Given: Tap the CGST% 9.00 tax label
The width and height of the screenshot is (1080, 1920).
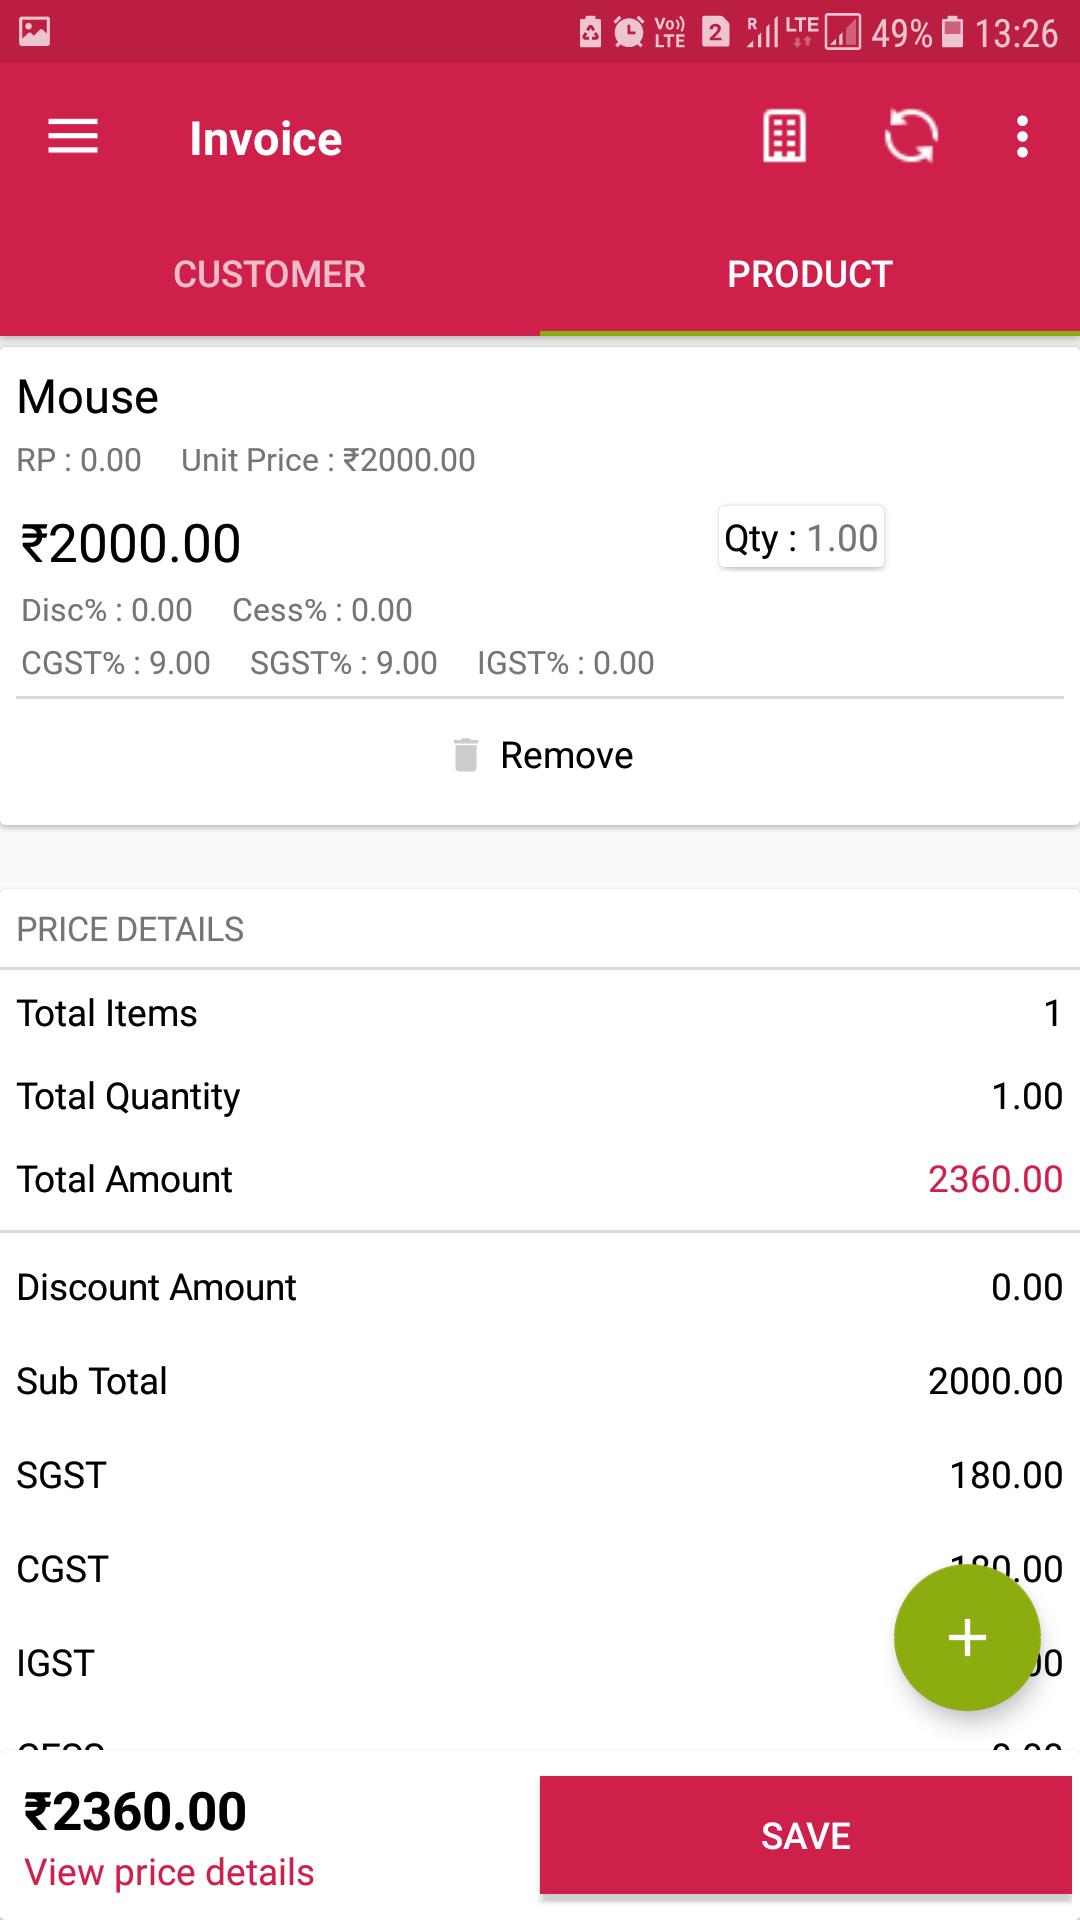Looking at the screenshot, I should tap(116, 663).
